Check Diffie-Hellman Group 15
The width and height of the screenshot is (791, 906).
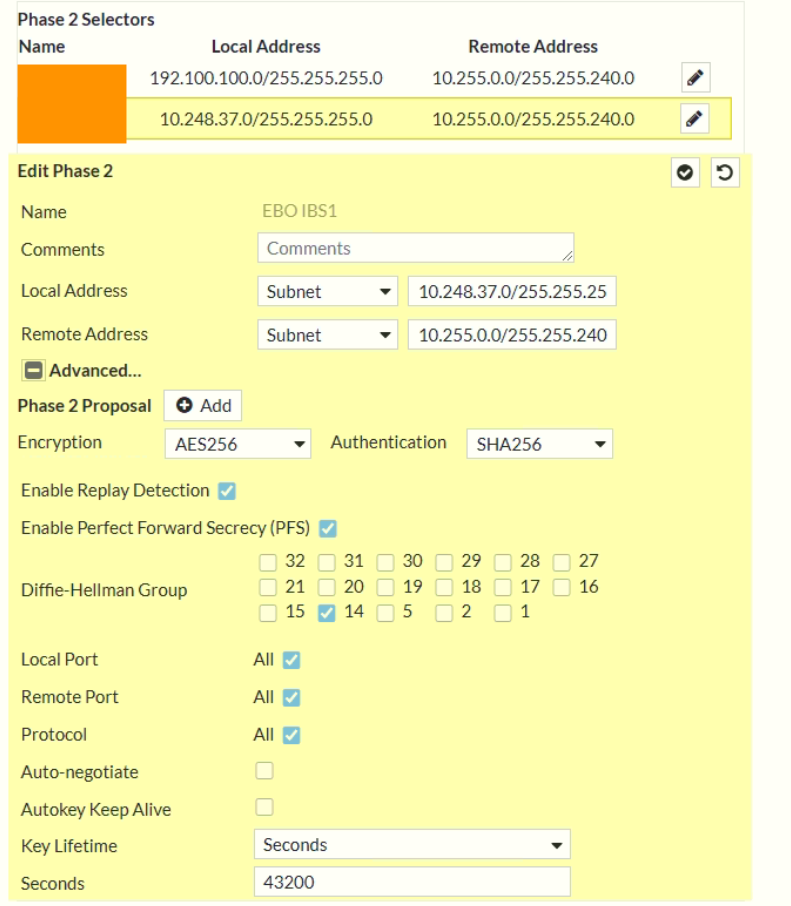tap(268, 612)
